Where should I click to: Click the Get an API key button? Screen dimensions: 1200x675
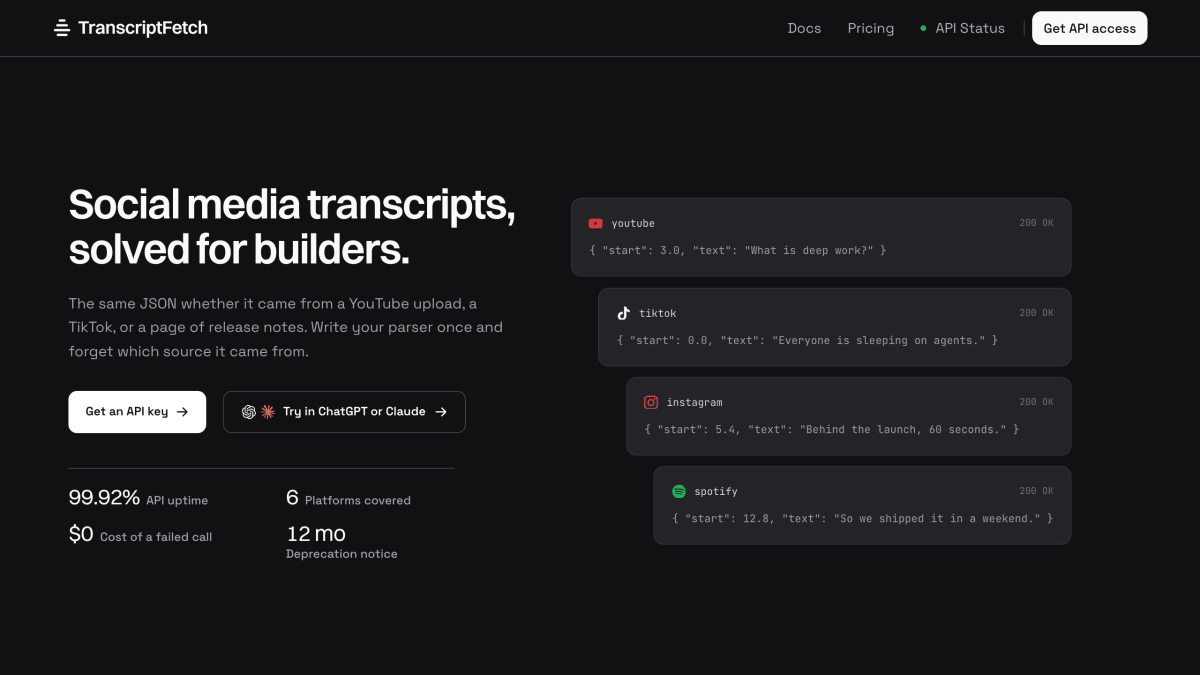137,412
